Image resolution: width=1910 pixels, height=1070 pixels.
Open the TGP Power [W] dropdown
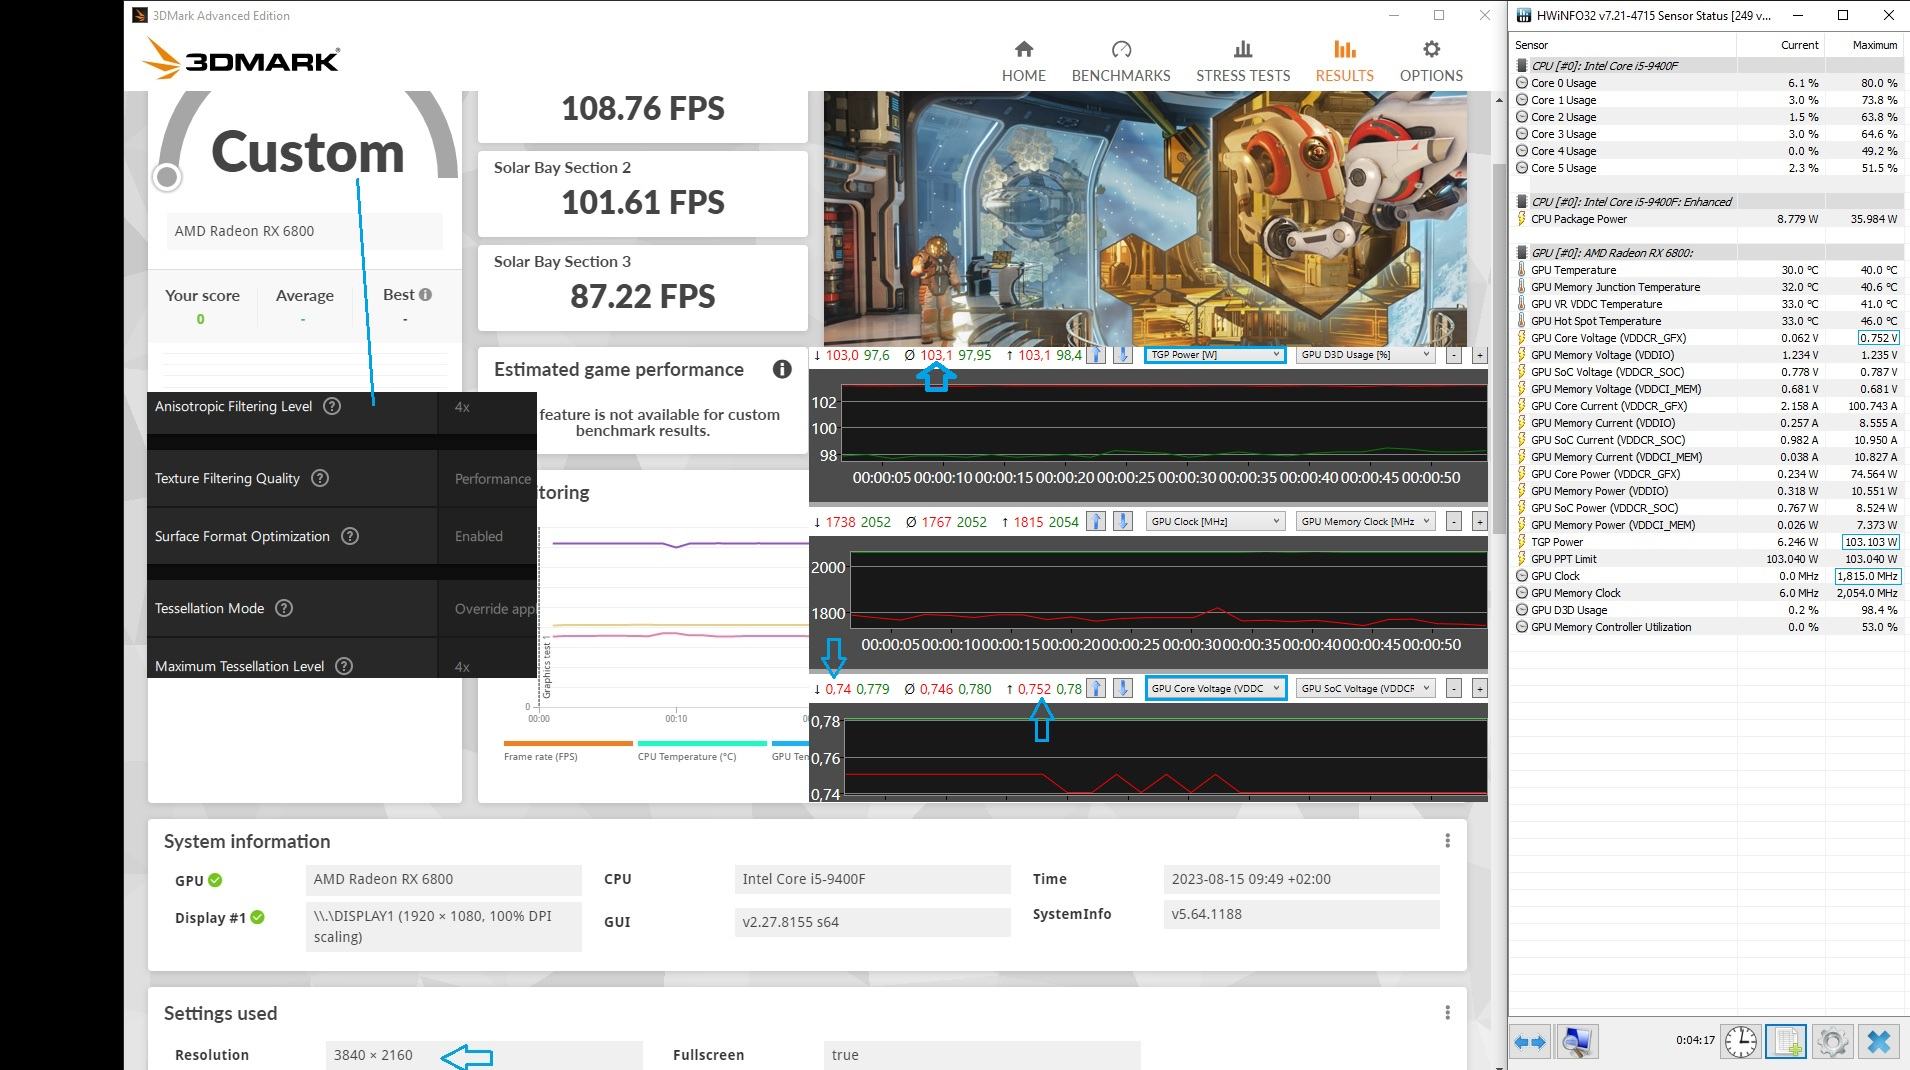(1214, 355)
